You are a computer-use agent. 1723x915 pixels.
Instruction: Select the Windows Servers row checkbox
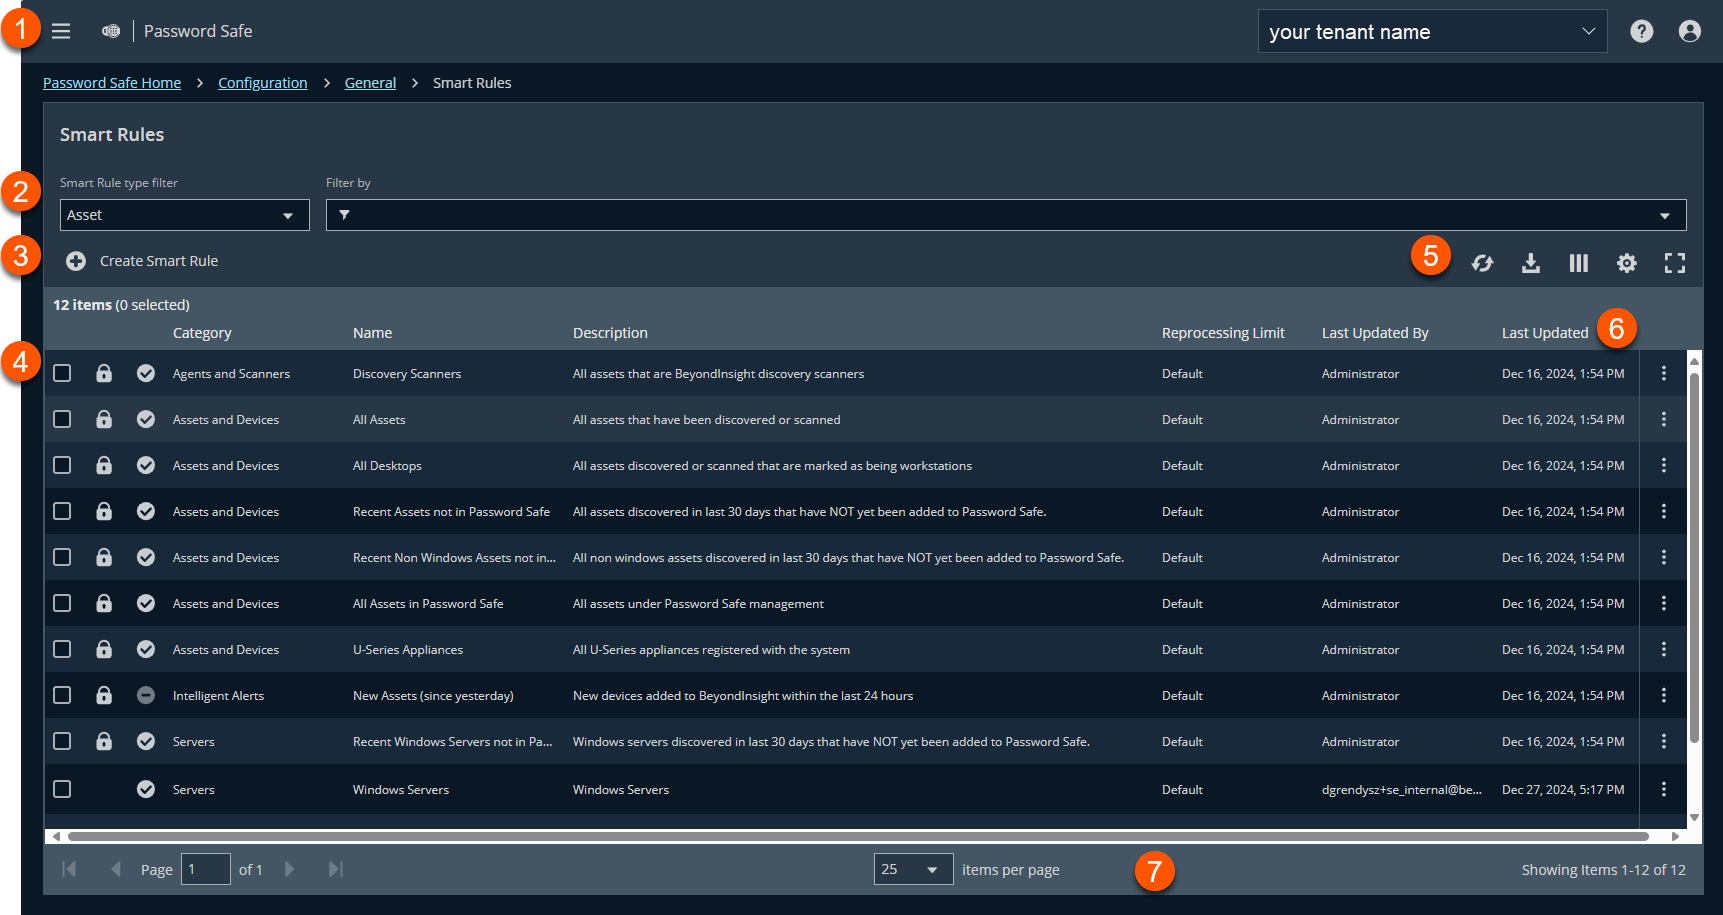click(x=62, y=789)
